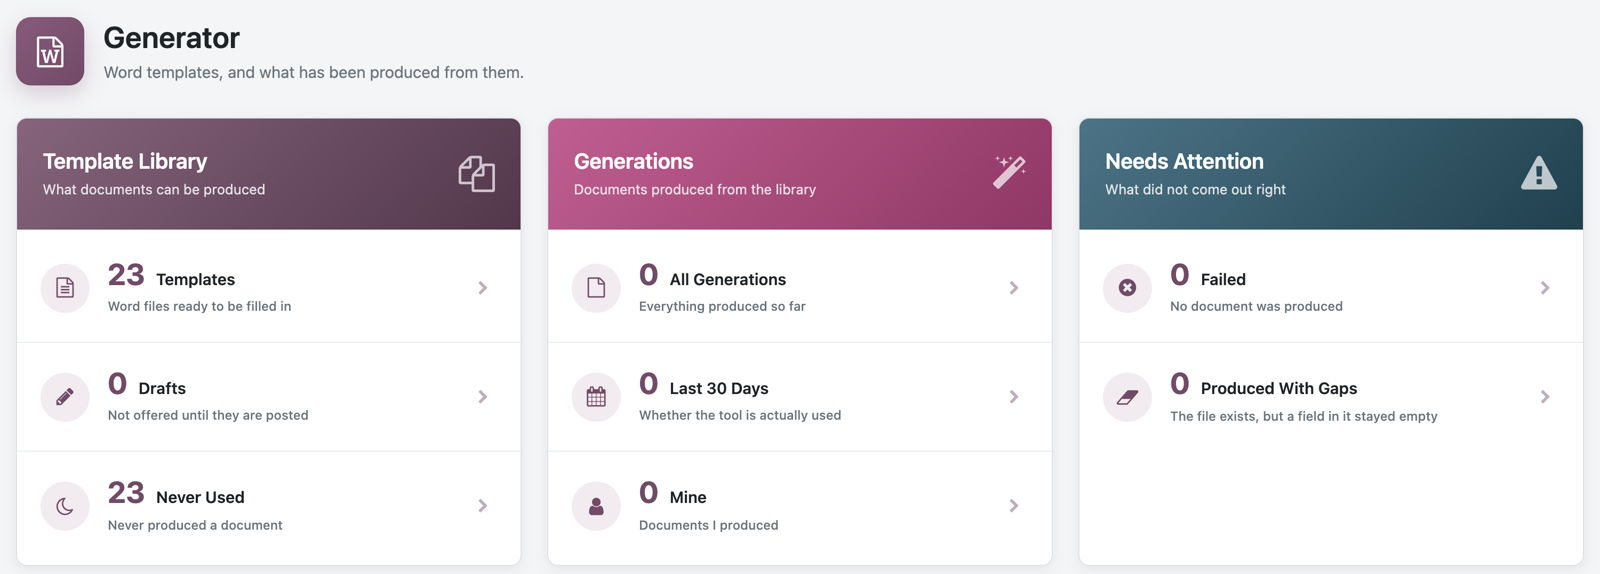Open Never Used via its chevron arrow
The image size is (1600, 574).
pos(483,506)
